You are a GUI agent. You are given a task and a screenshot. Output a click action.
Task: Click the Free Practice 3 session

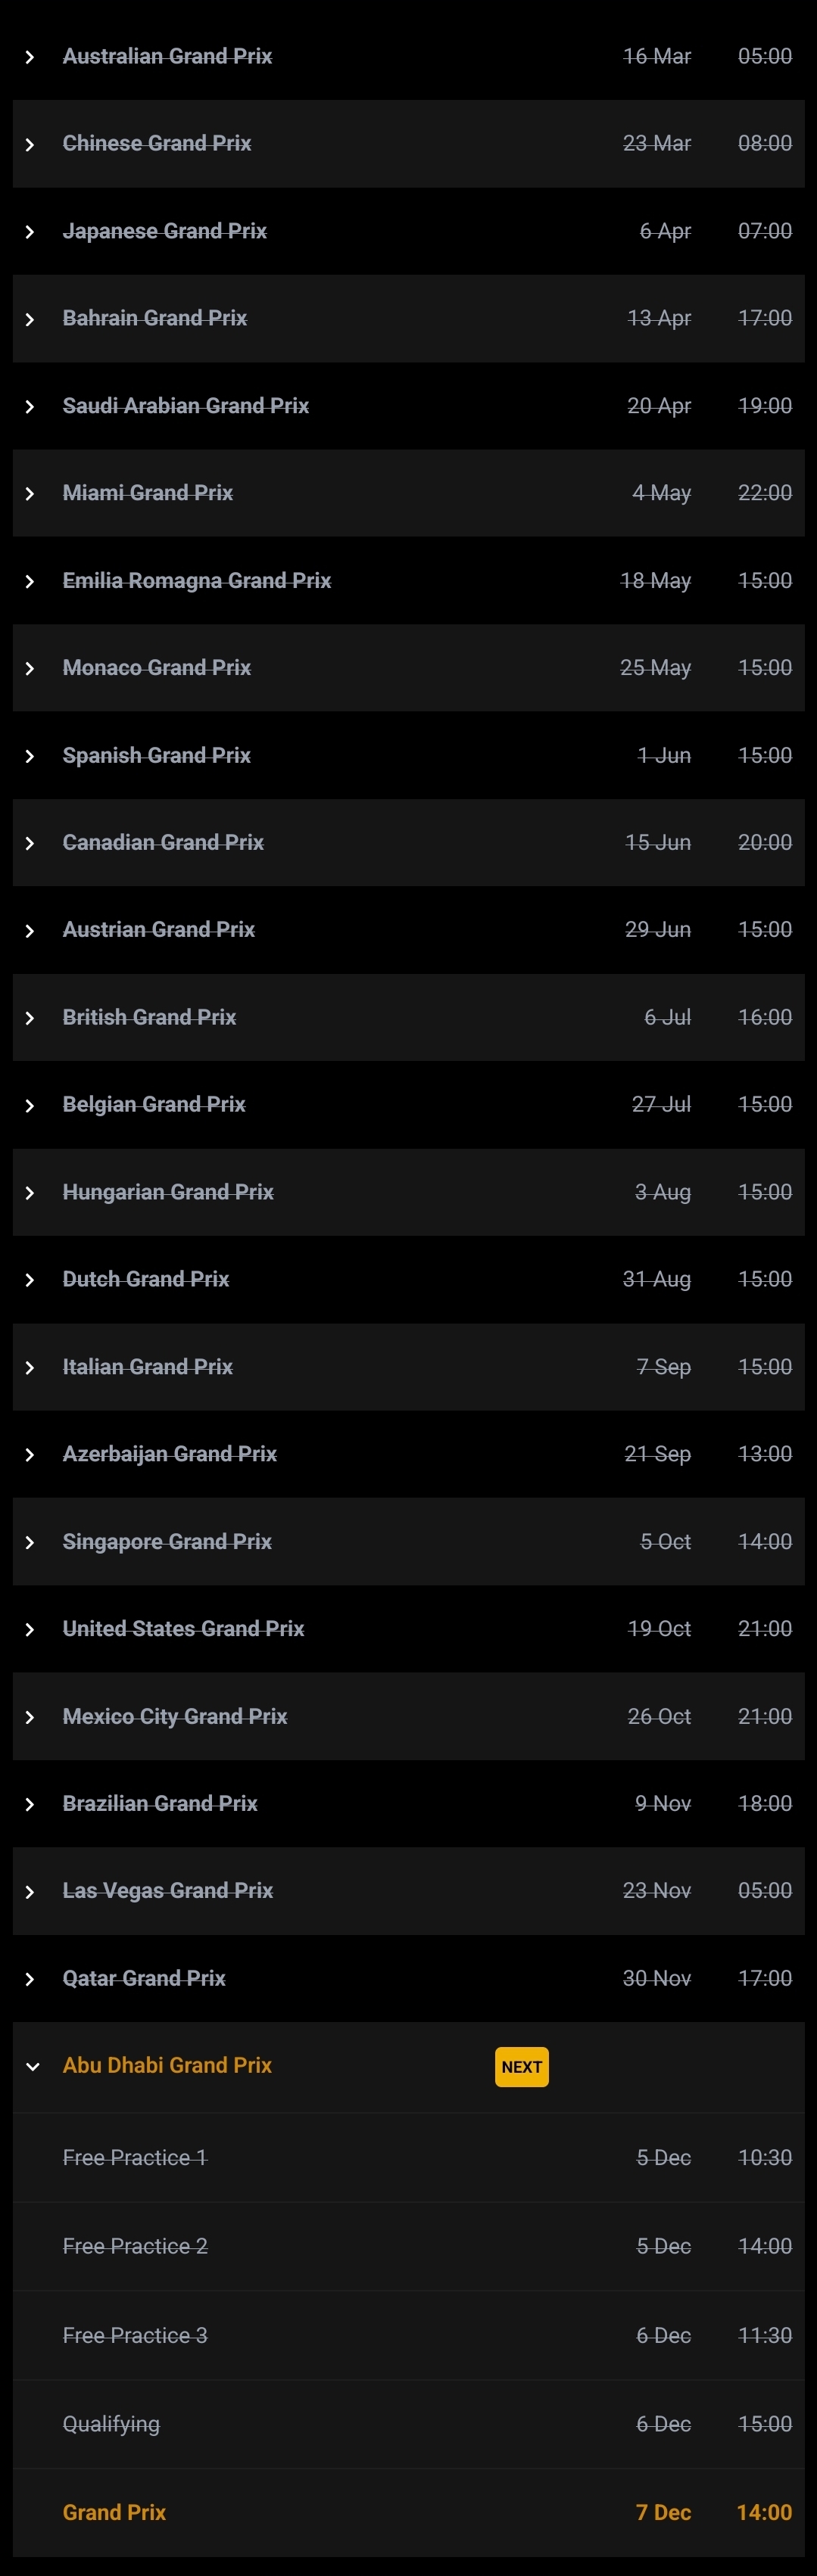(135, 2335)
